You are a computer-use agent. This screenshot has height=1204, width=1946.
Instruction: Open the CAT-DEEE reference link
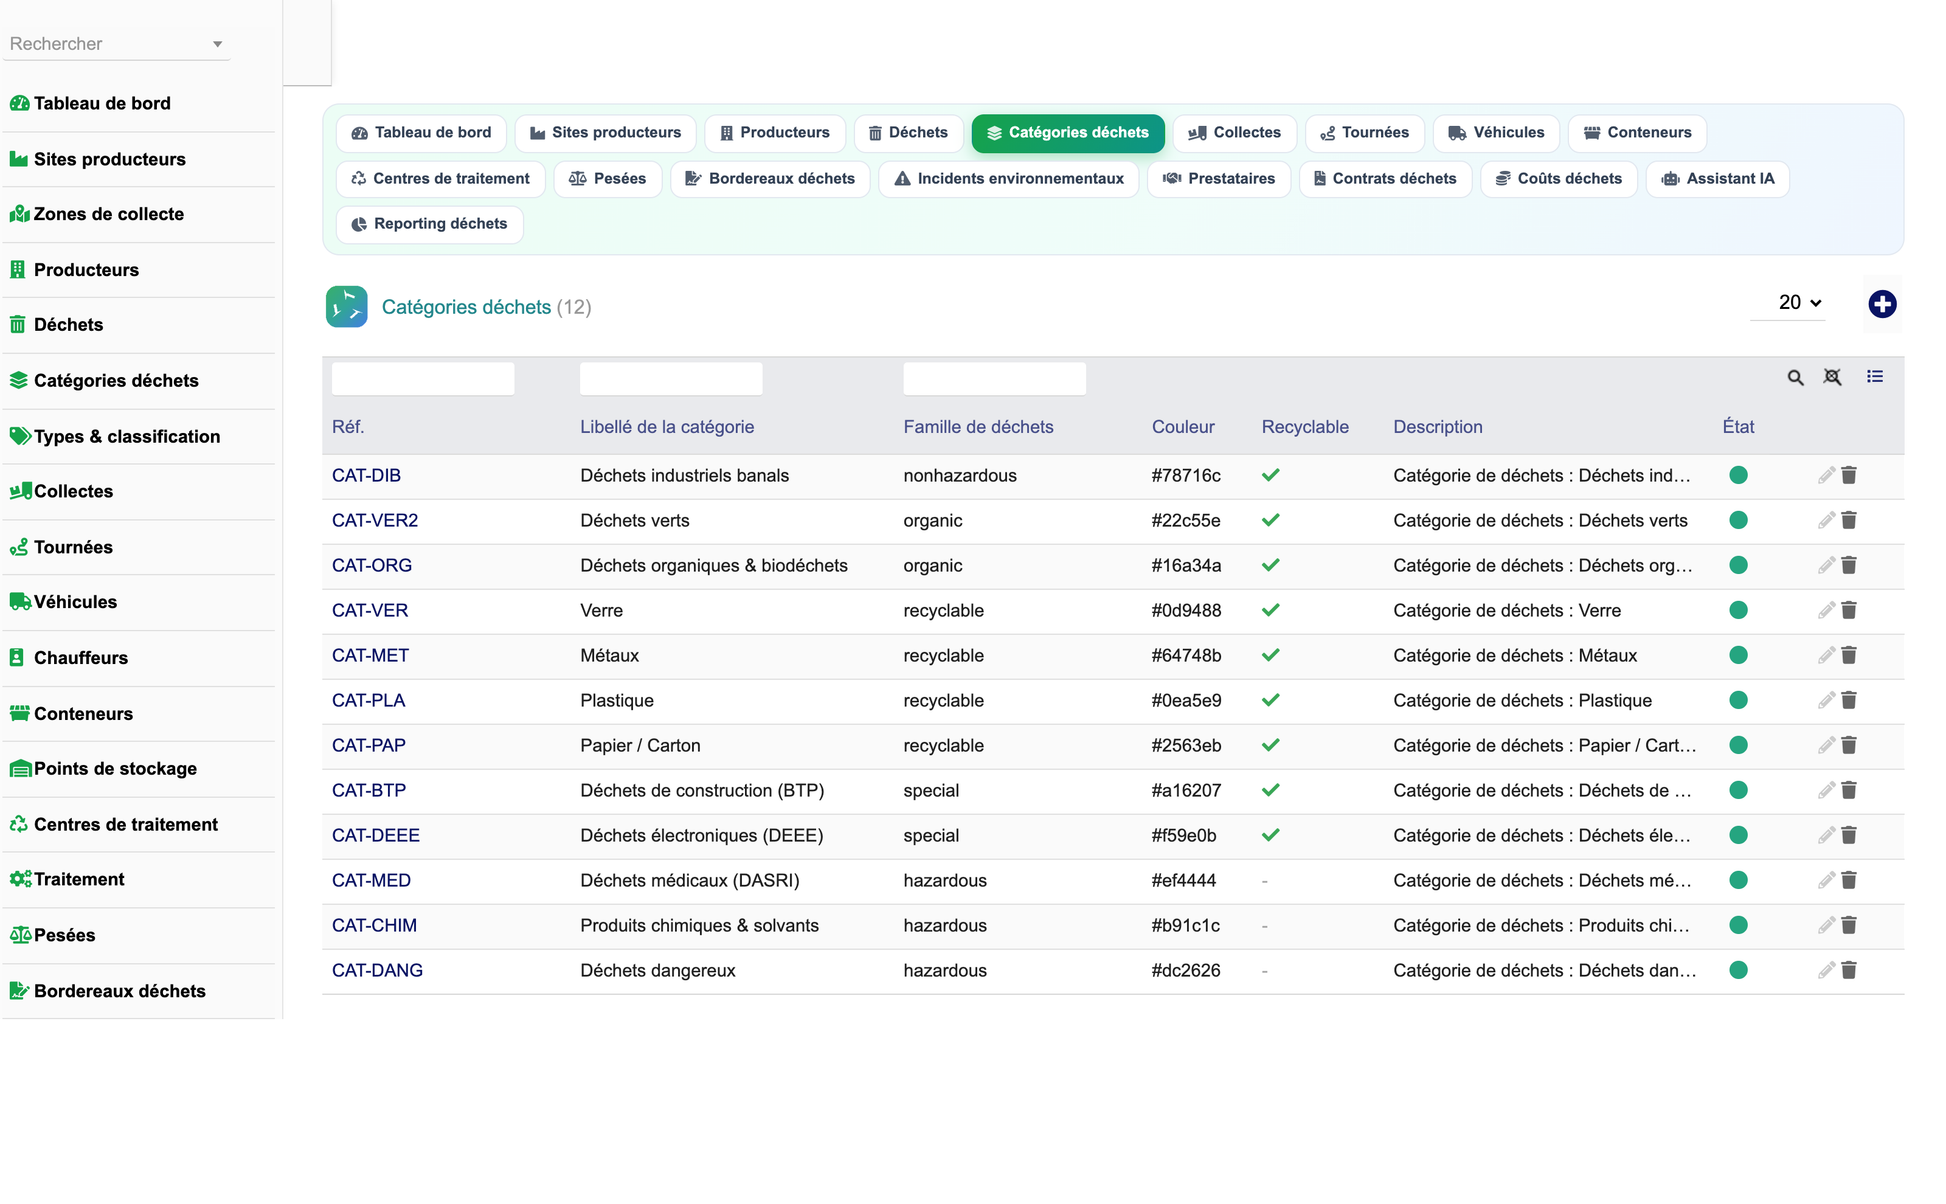pyautogui.click(x=376, y=835)
